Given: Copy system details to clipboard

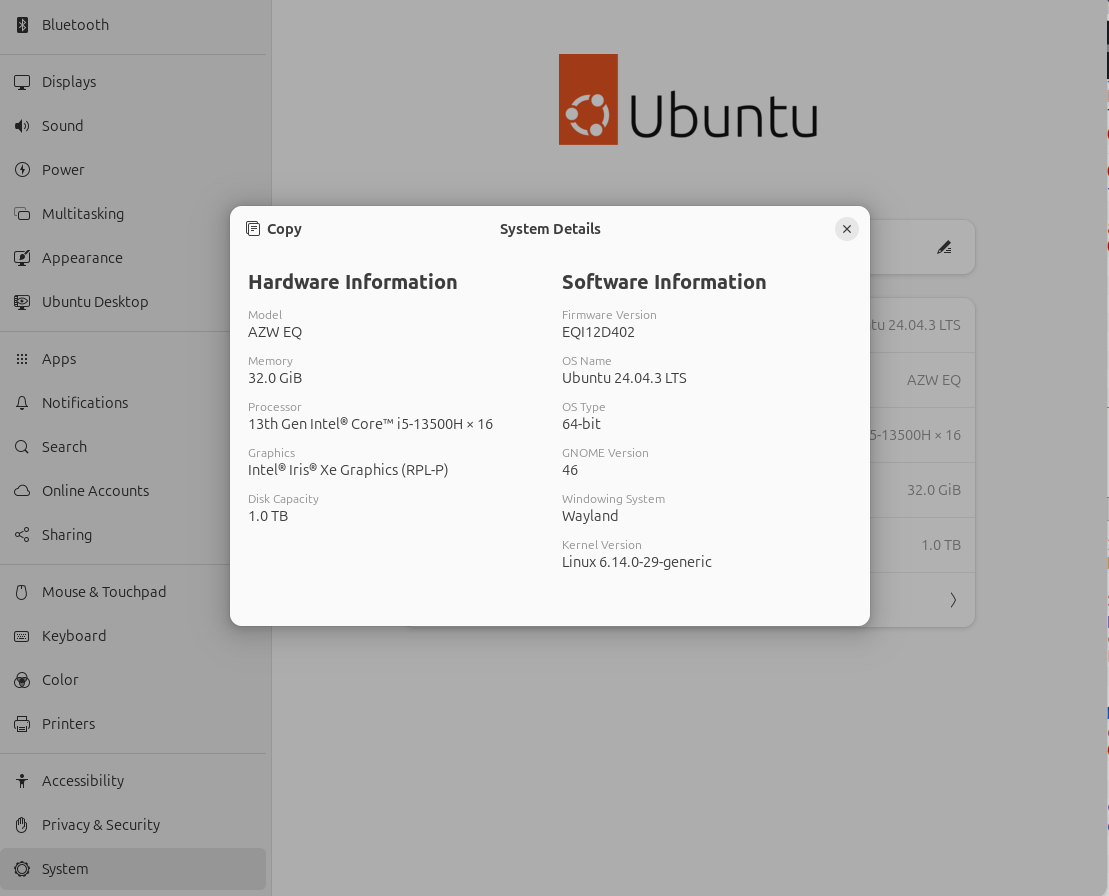Looking at the screenshot, I should (274, 229).
